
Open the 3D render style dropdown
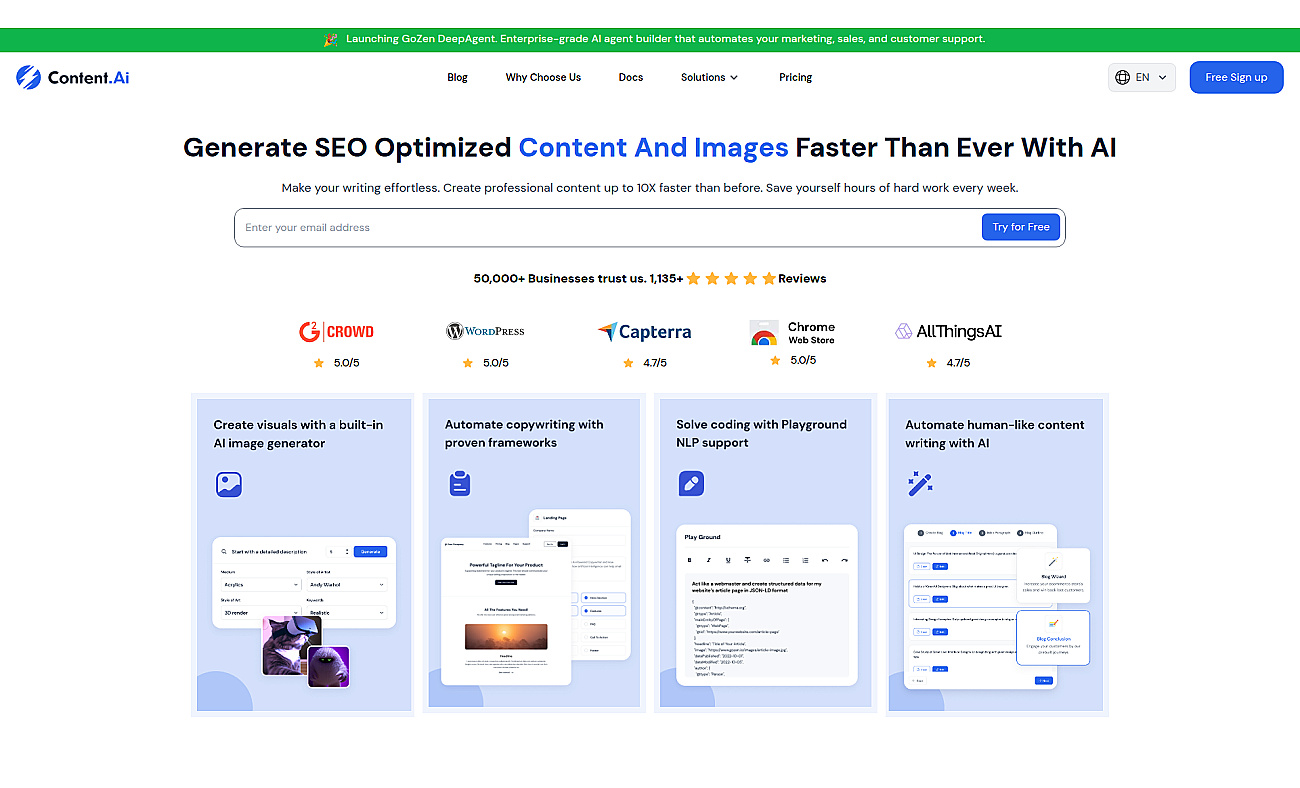click(x=260, y=612)
